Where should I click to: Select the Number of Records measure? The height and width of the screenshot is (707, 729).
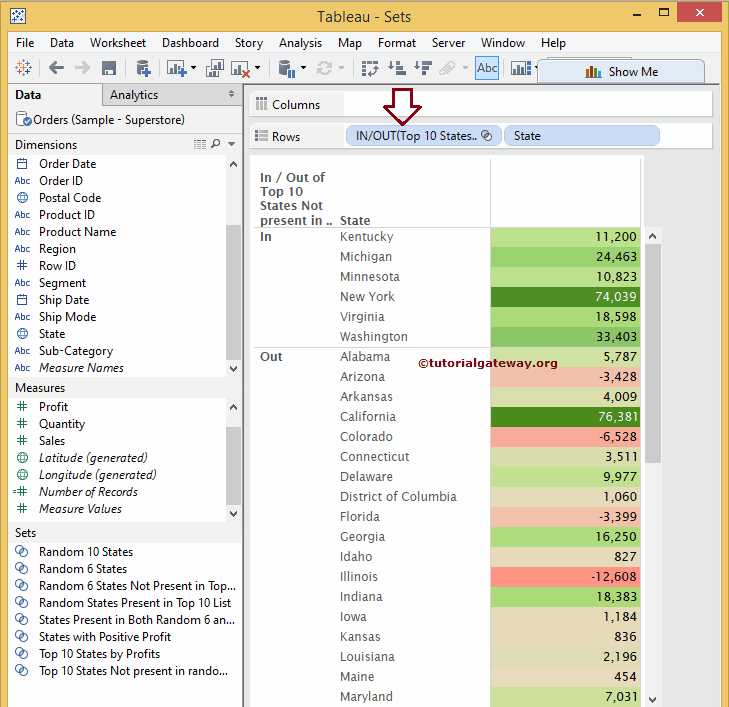(88, 492)
